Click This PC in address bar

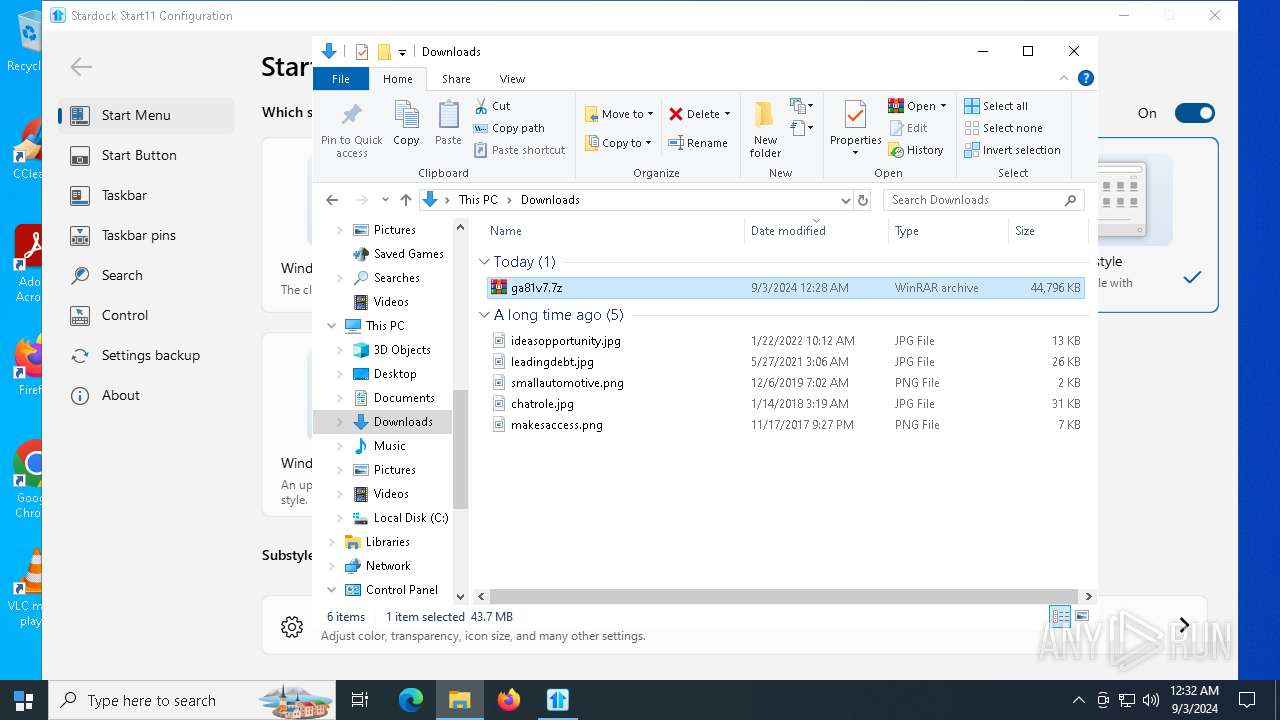(478, 200)
